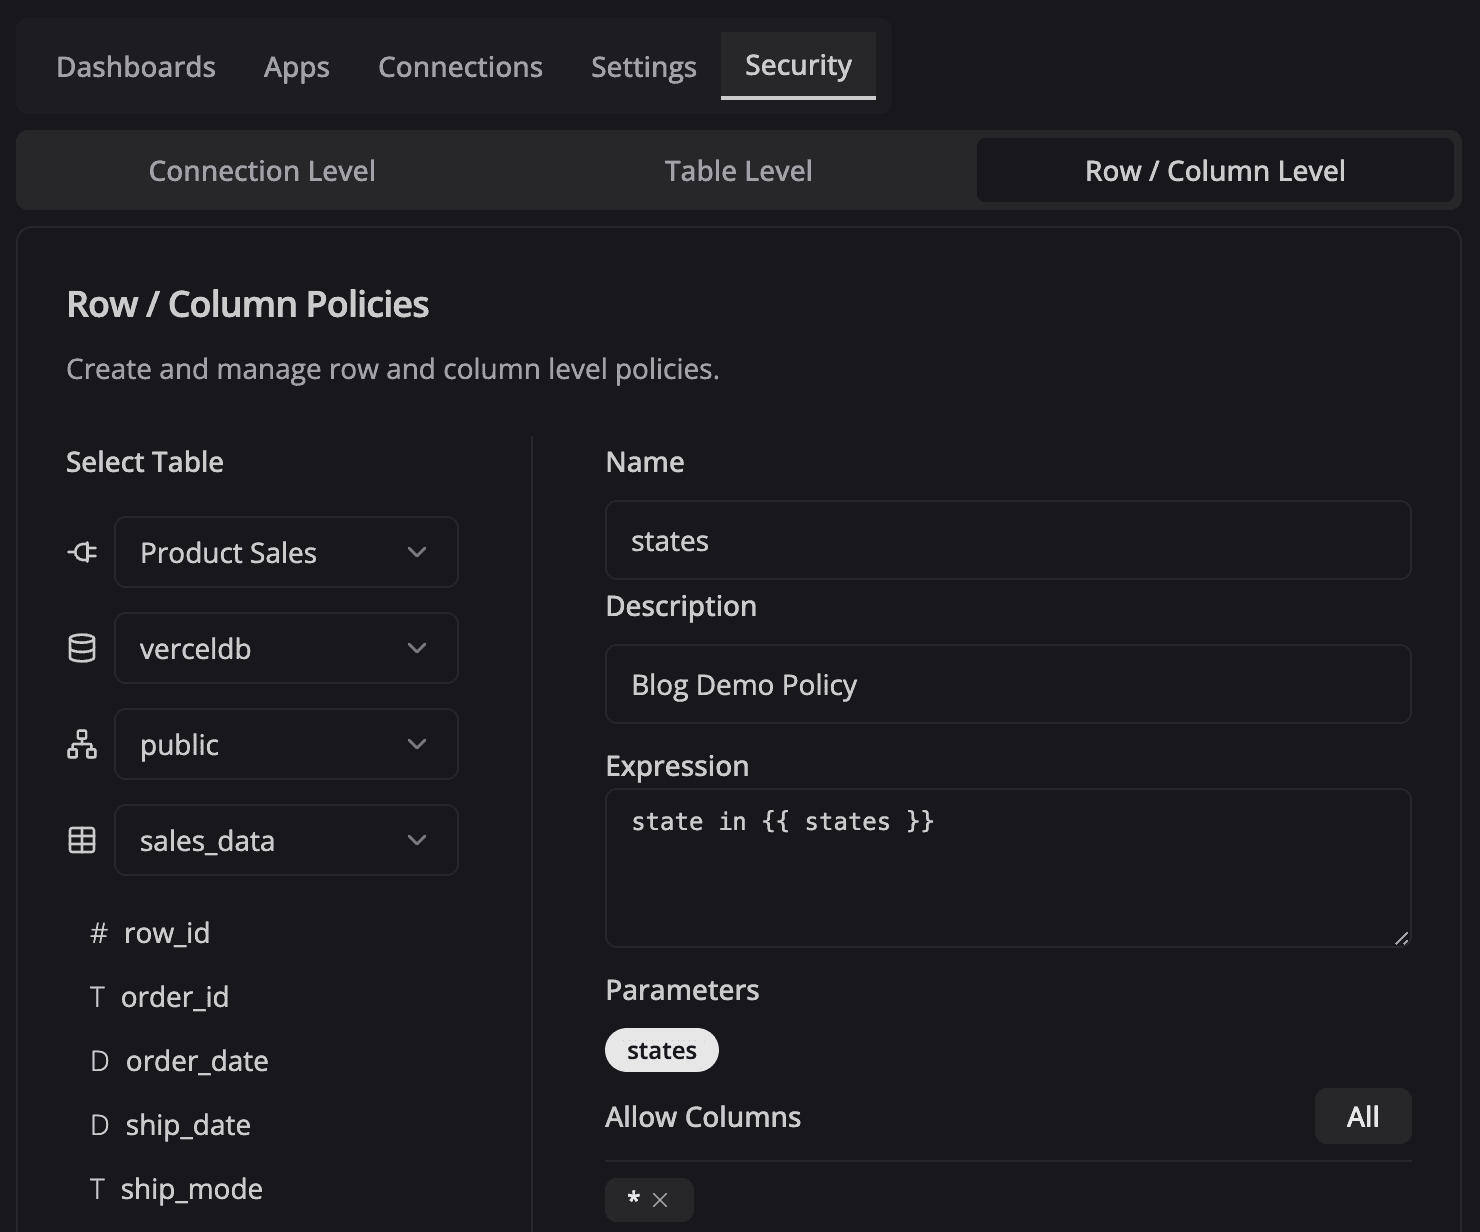Click the policies description text
Screen dimensions: 1480x1232
(393, 369)
